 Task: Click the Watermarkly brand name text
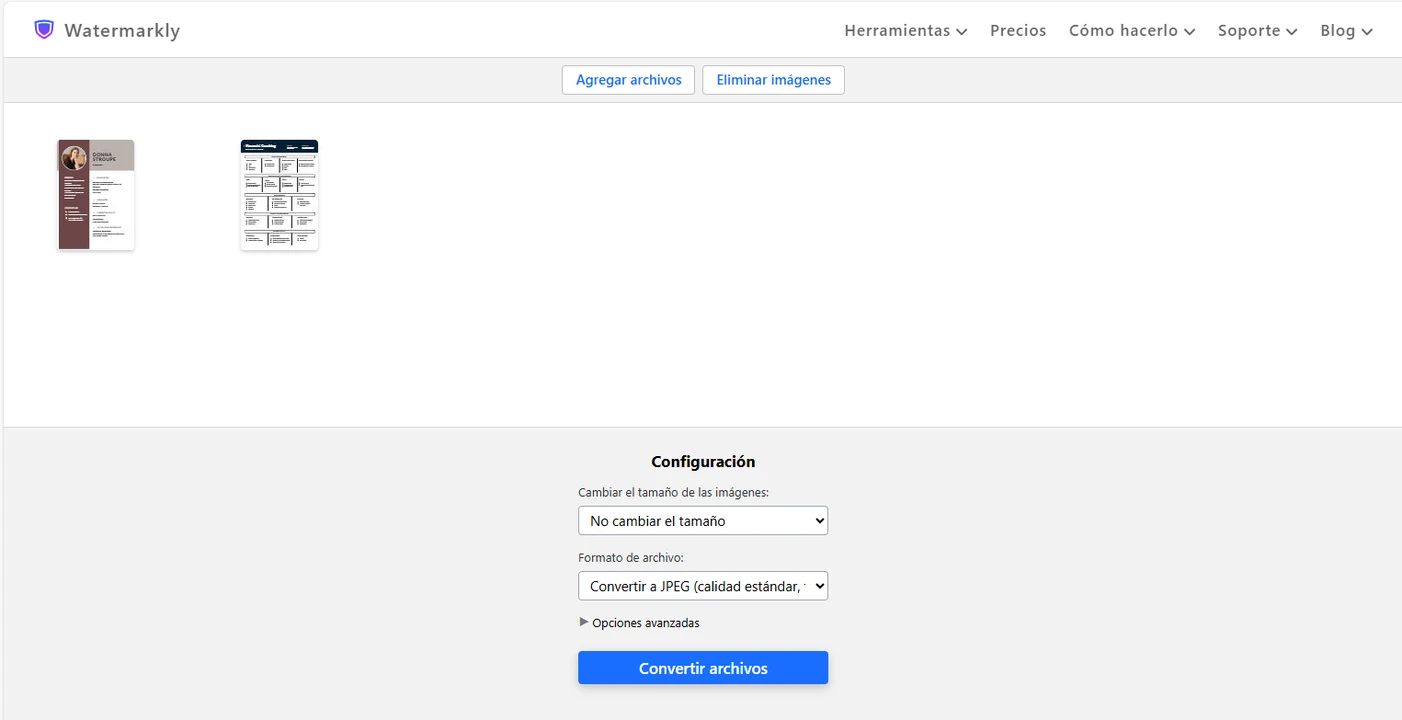click(x=122, y=30)
